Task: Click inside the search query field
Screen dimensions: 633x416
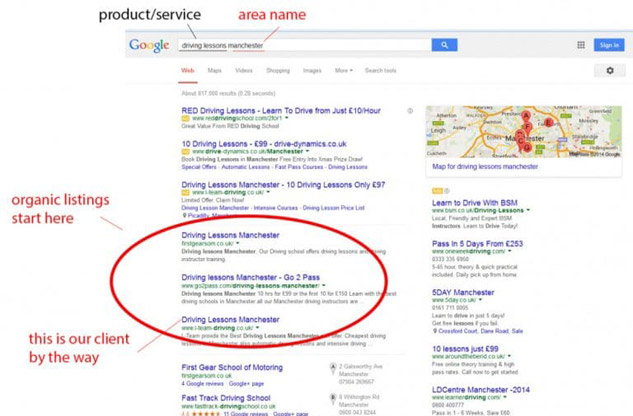Action: point(300,45)
